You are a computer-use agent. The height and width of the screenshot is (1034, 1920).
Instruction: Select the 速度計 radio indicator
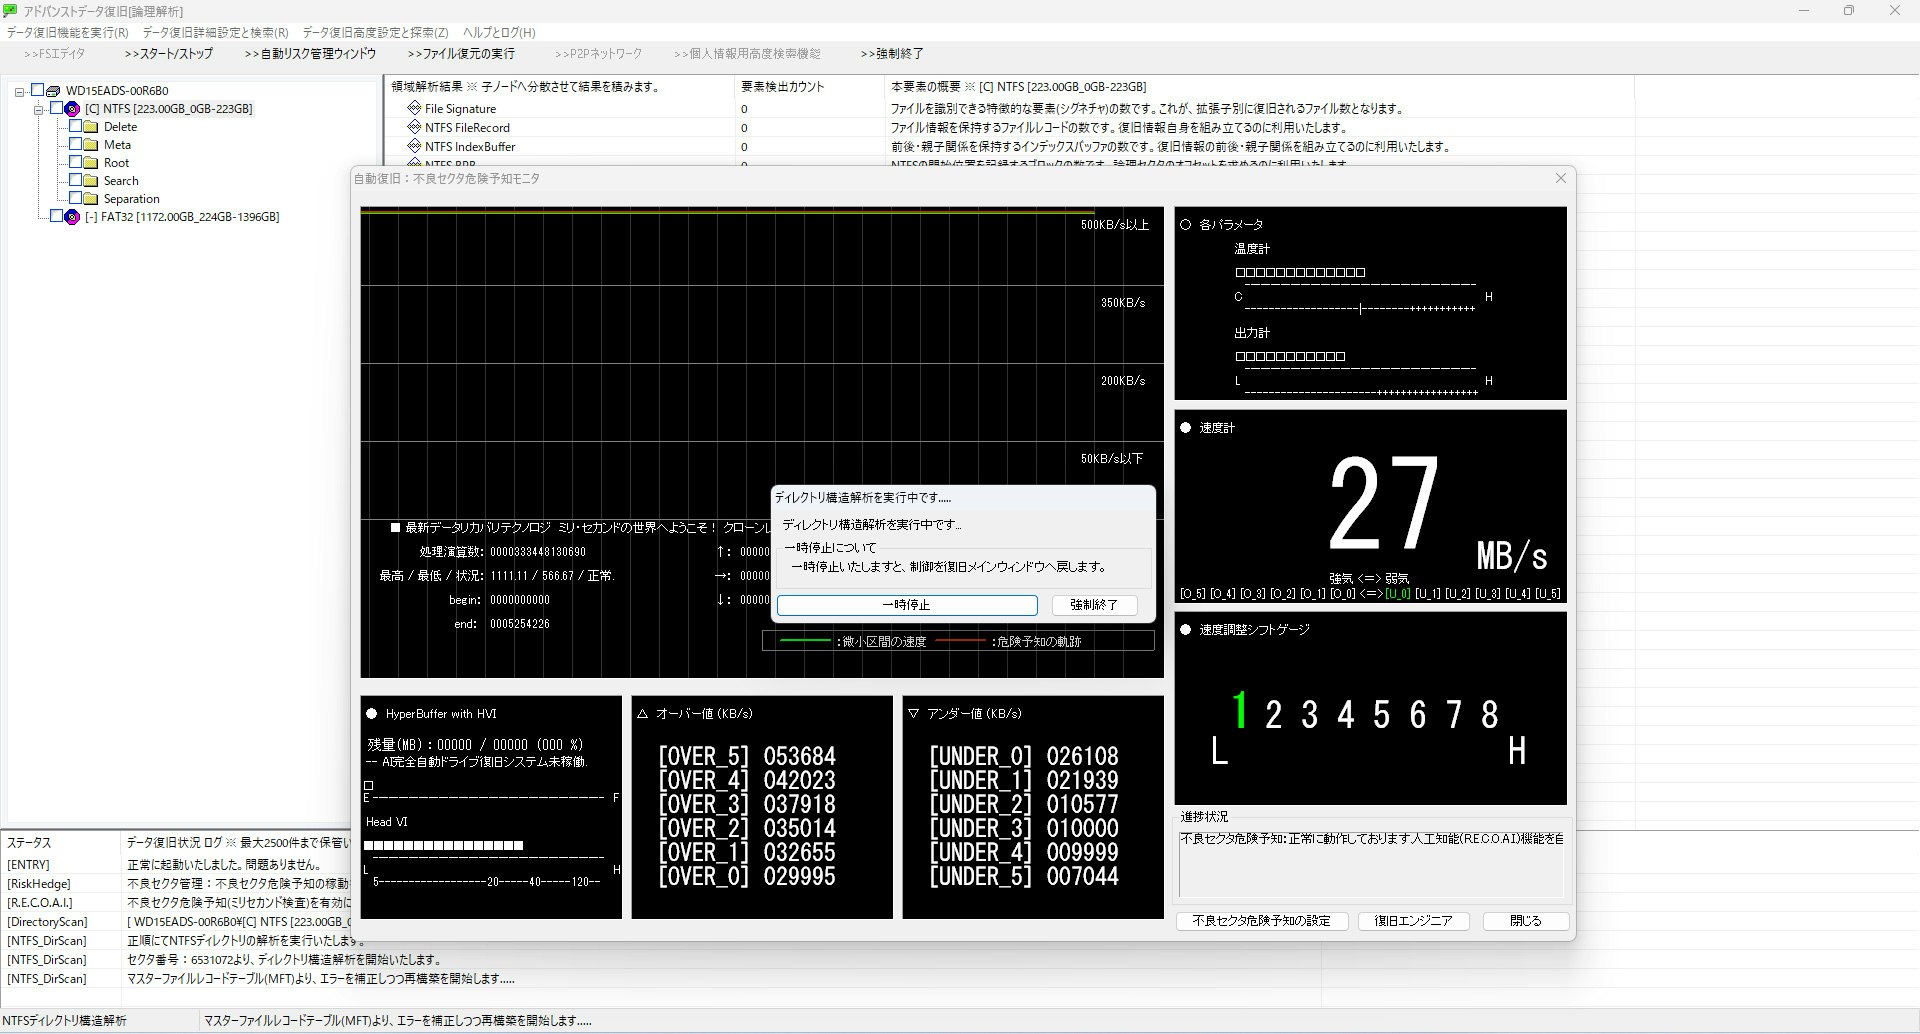point(1186,428)
